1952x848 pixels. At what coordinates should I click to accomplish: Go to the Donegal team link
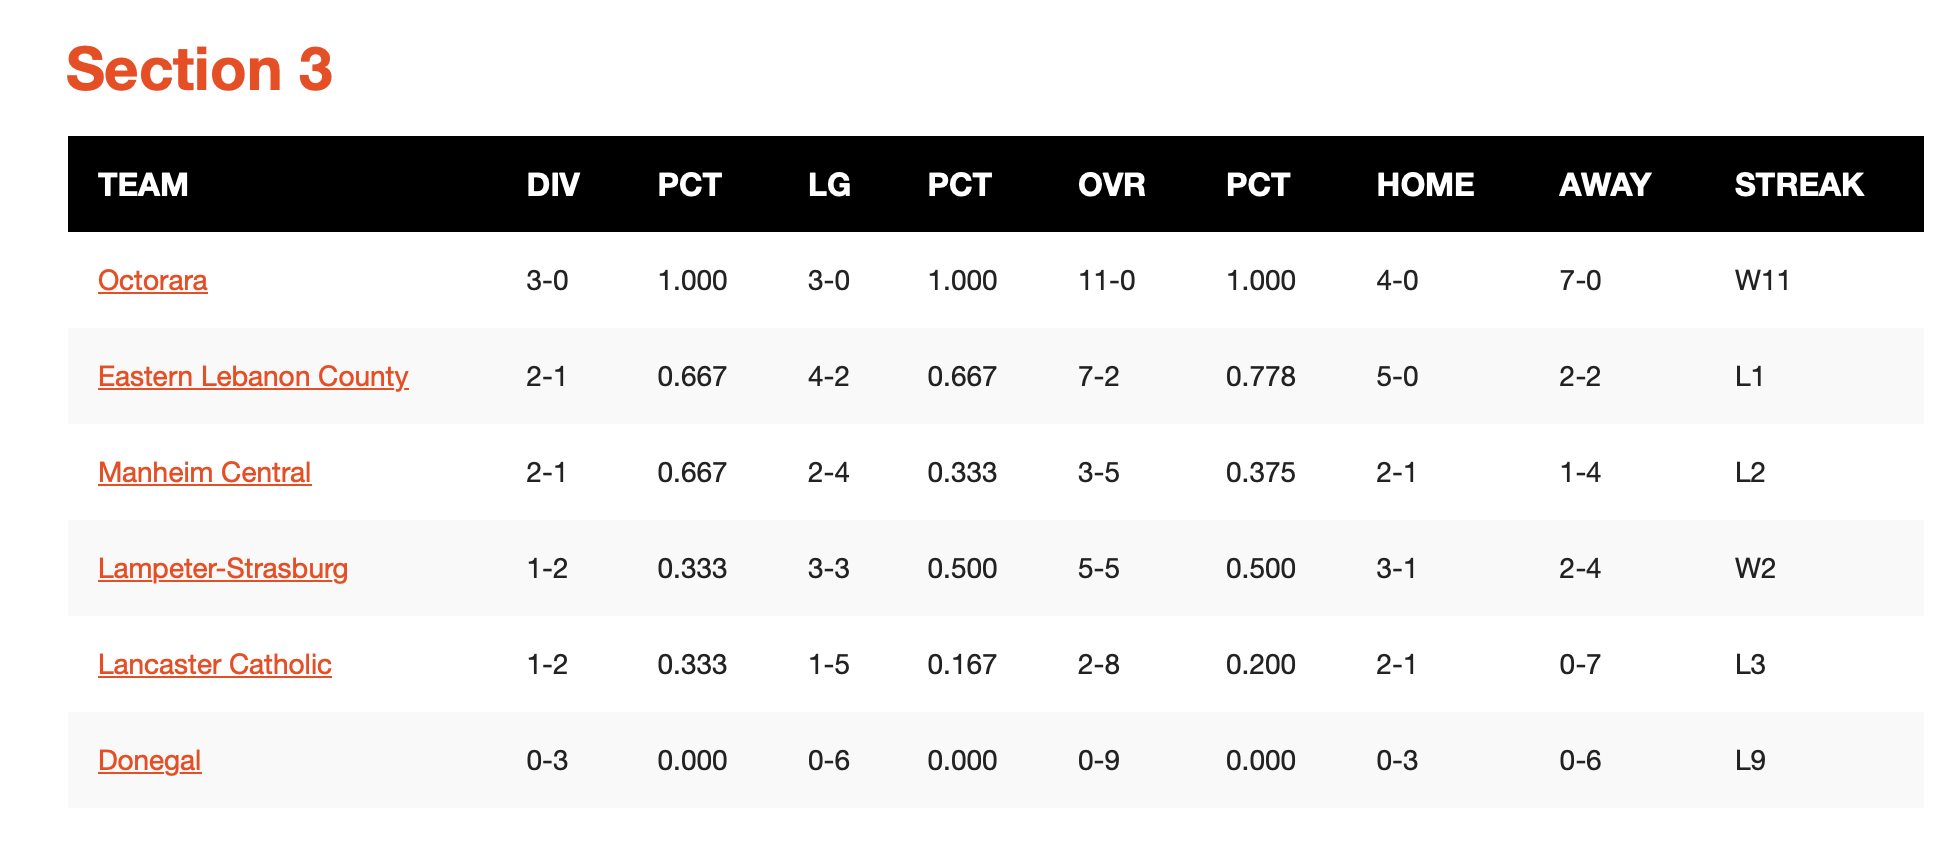tap(149, 760)
